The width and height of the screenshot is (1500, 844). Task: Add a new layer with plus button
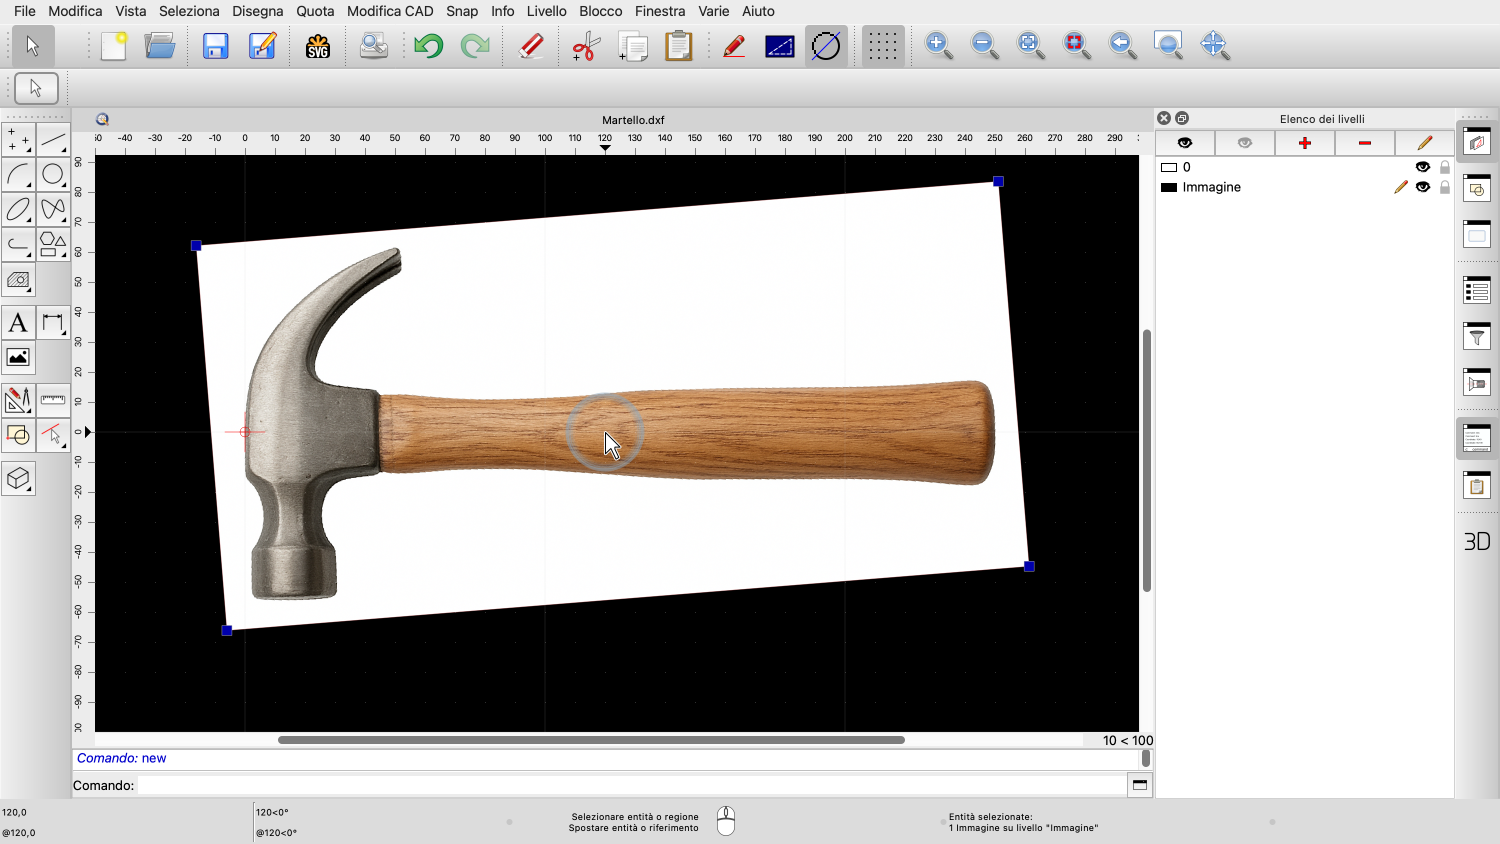click(x=1304, y=143)
